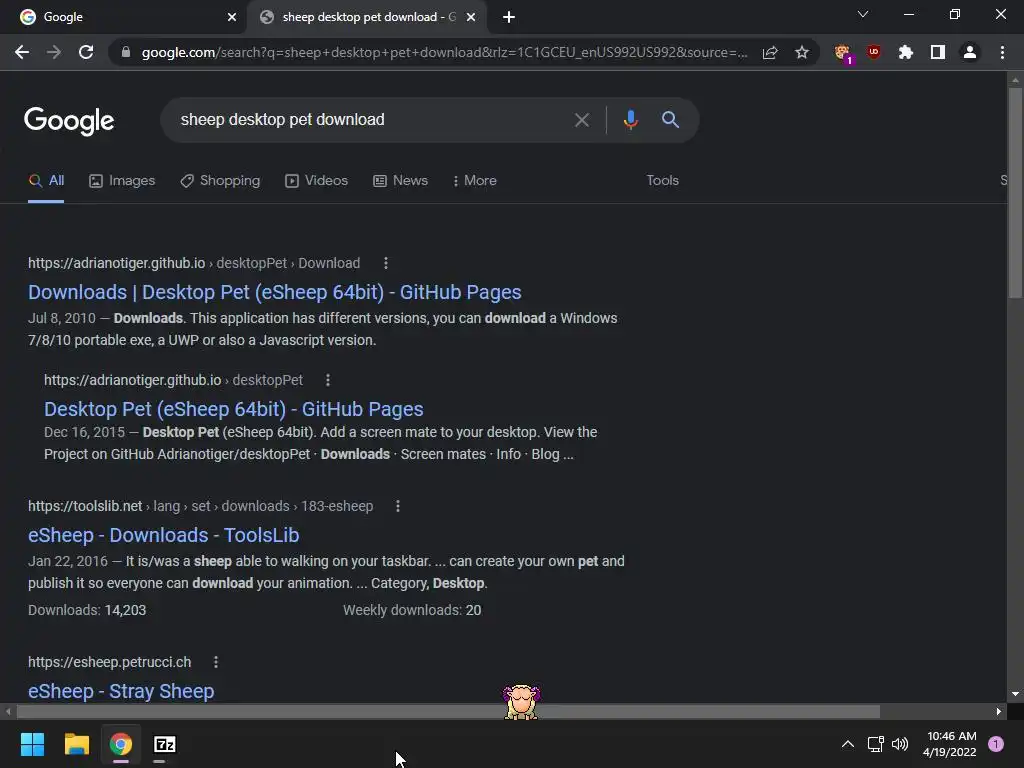Click the horizontal scrollbar thumb
1024x768 pixels.
click(x=448, y=712)
